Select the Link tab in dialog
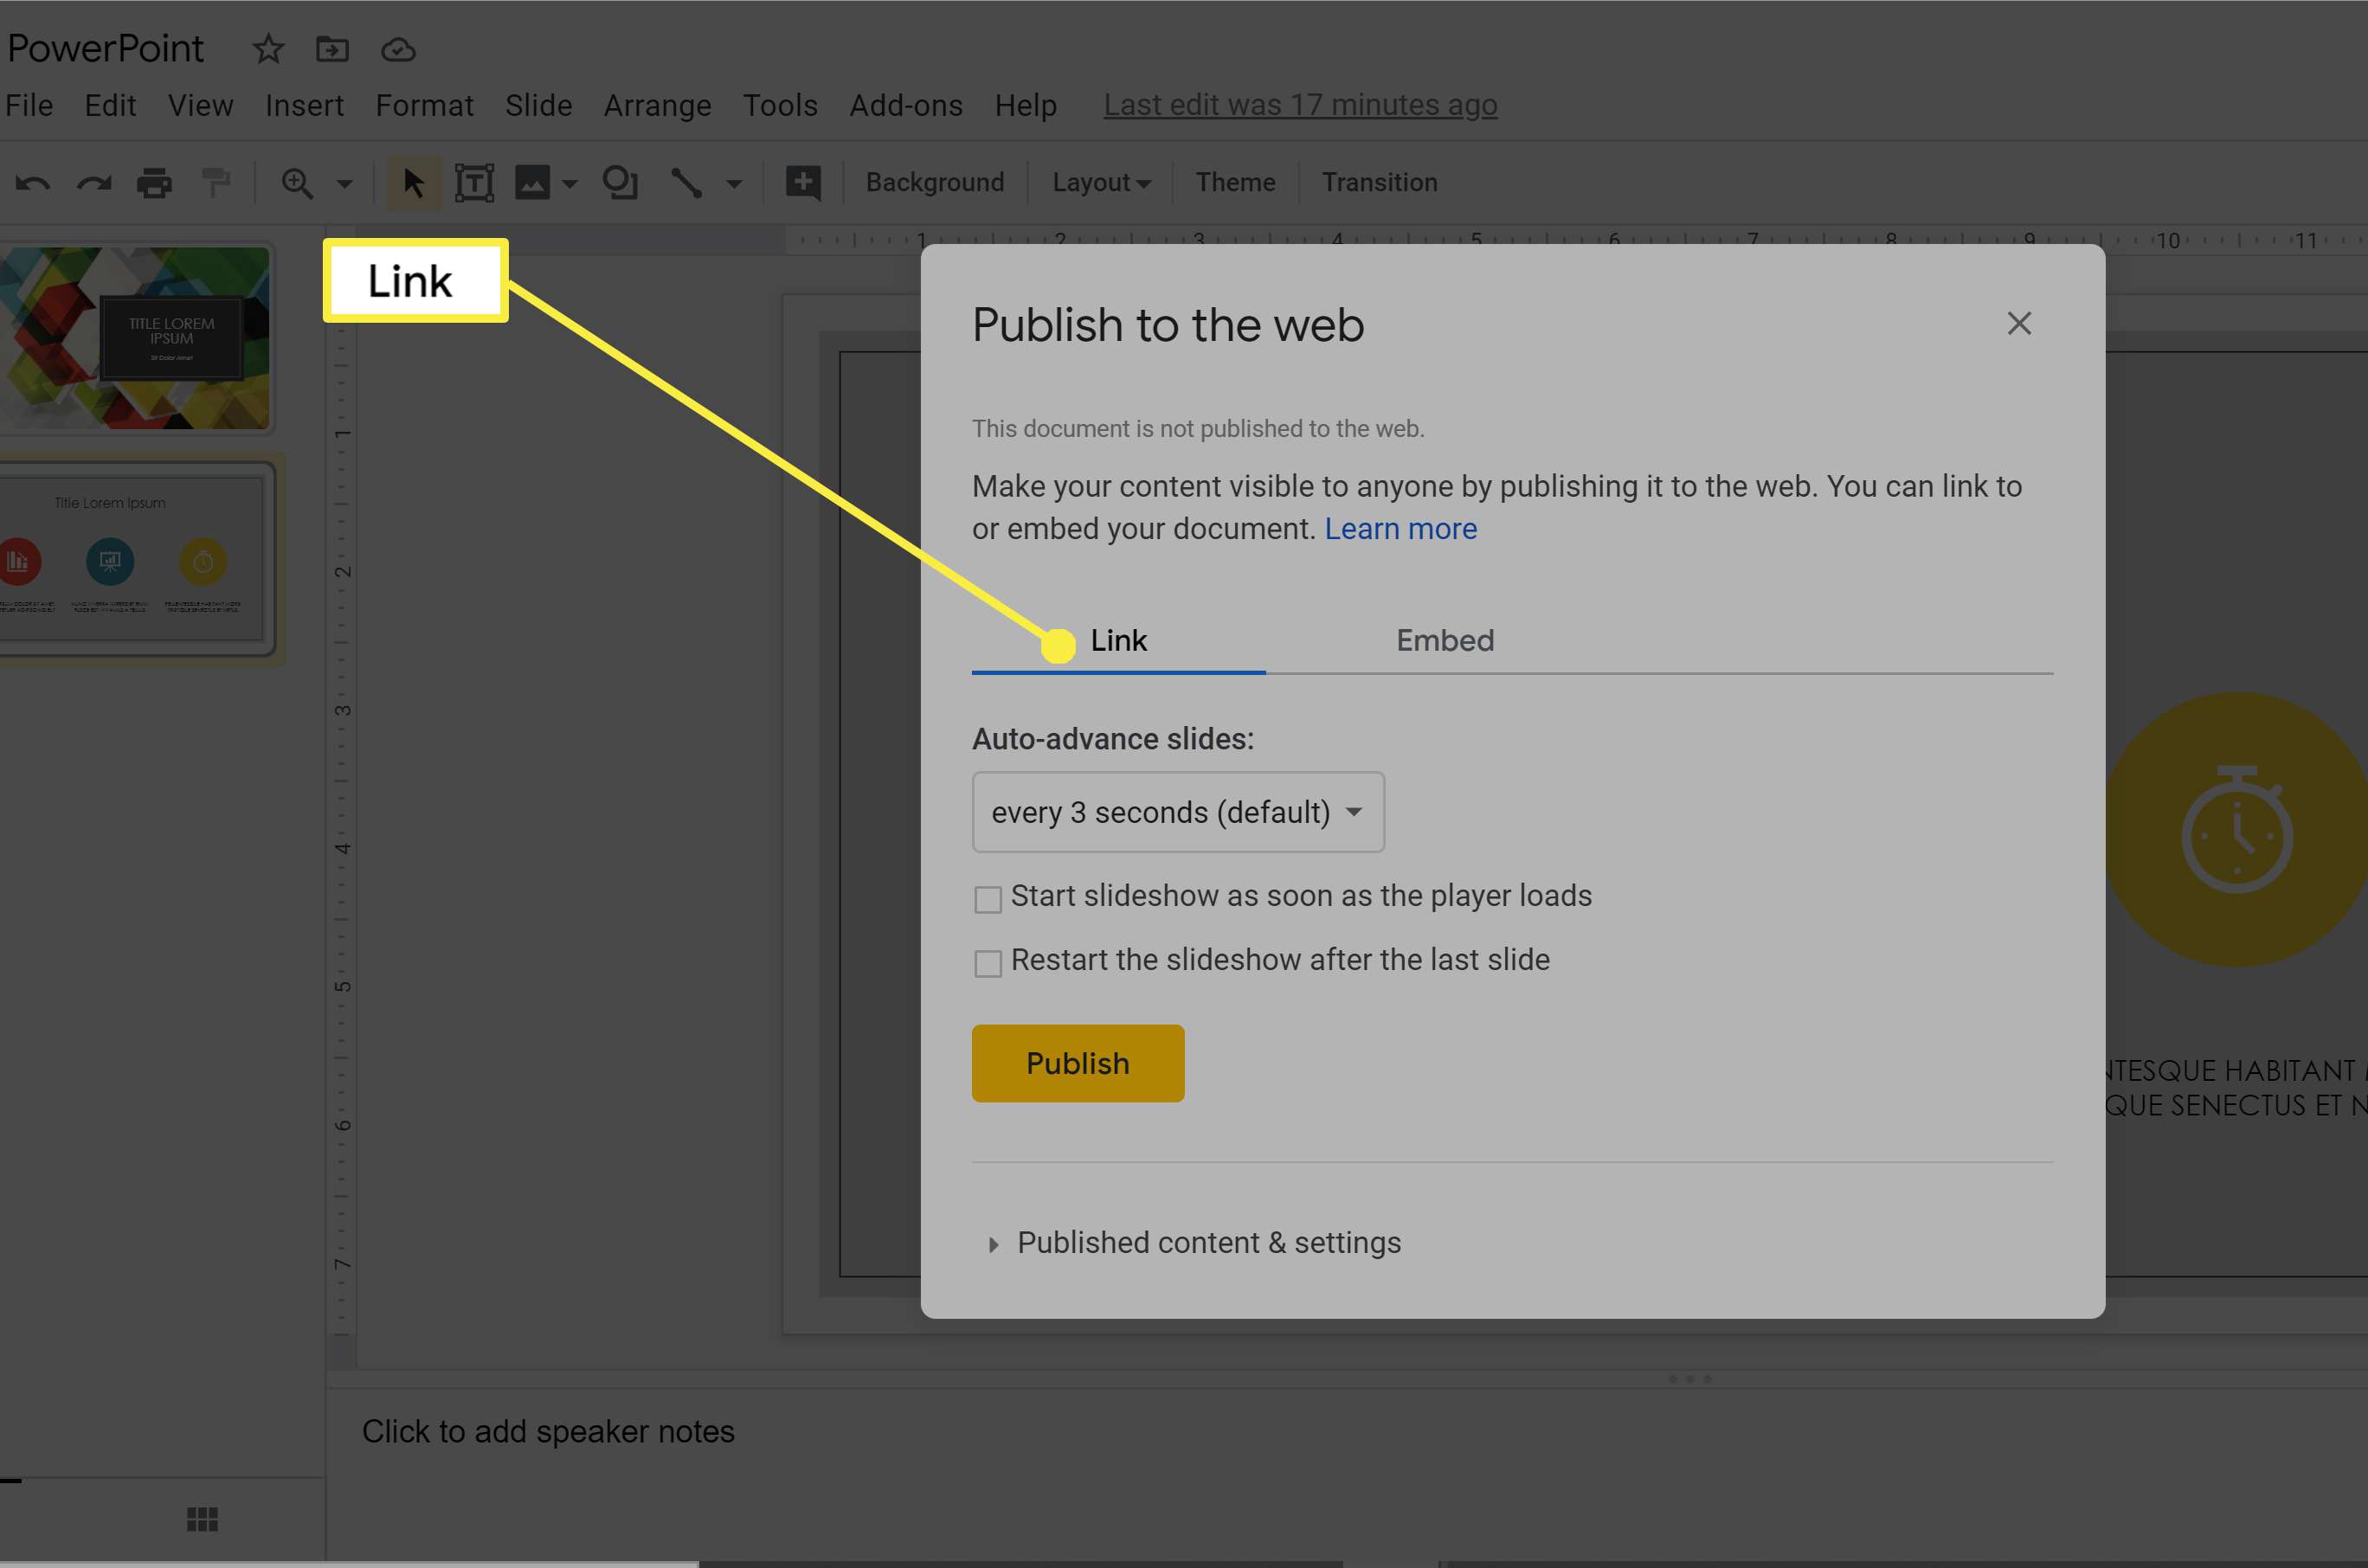 point(1116,639)
